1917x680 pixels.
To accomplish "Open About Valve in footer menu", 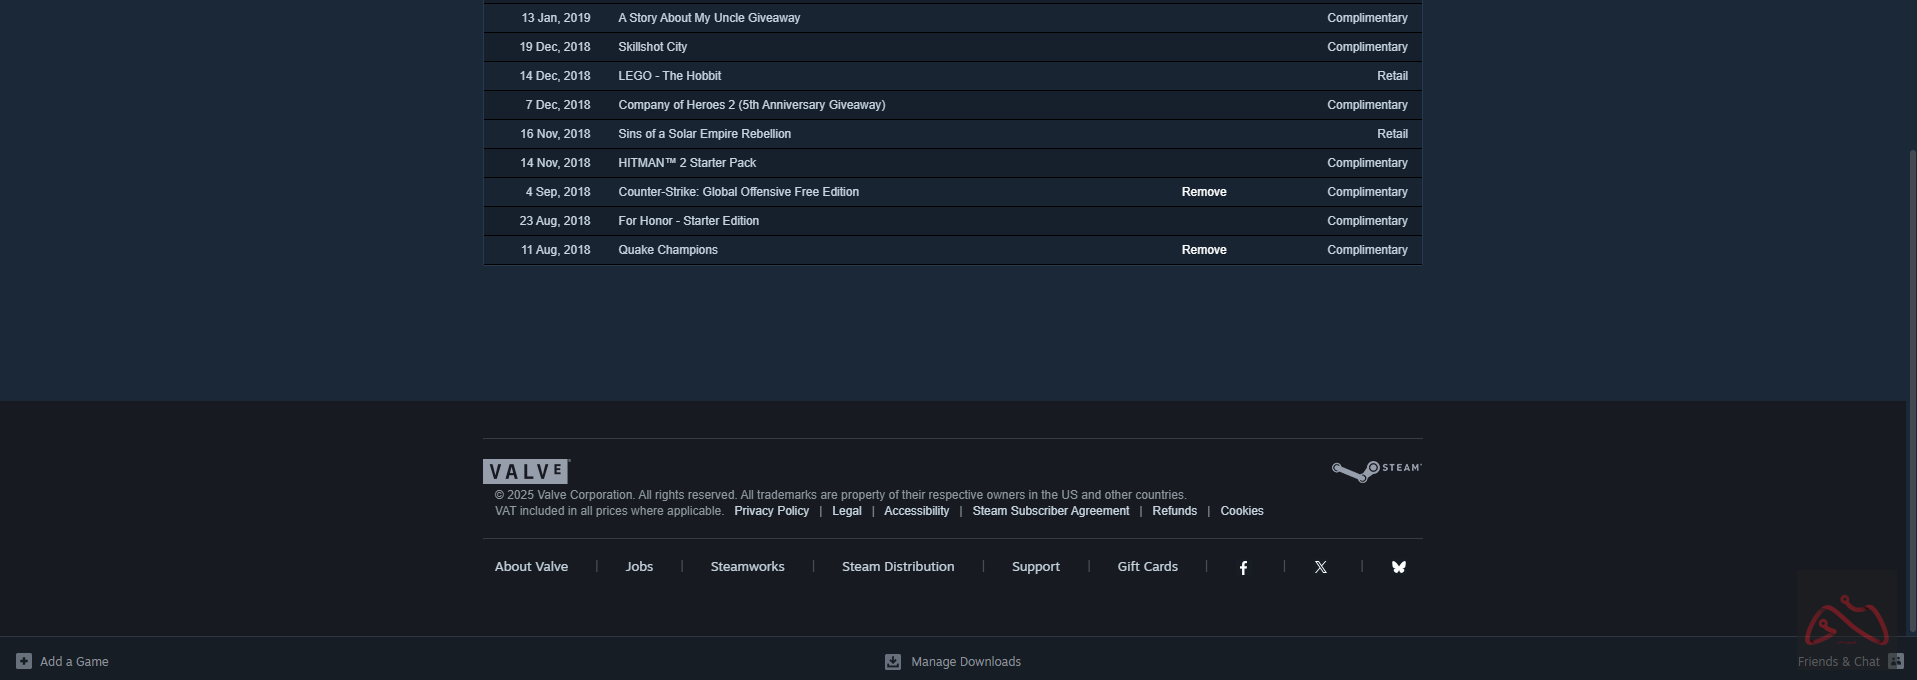I will pos(531,567).
